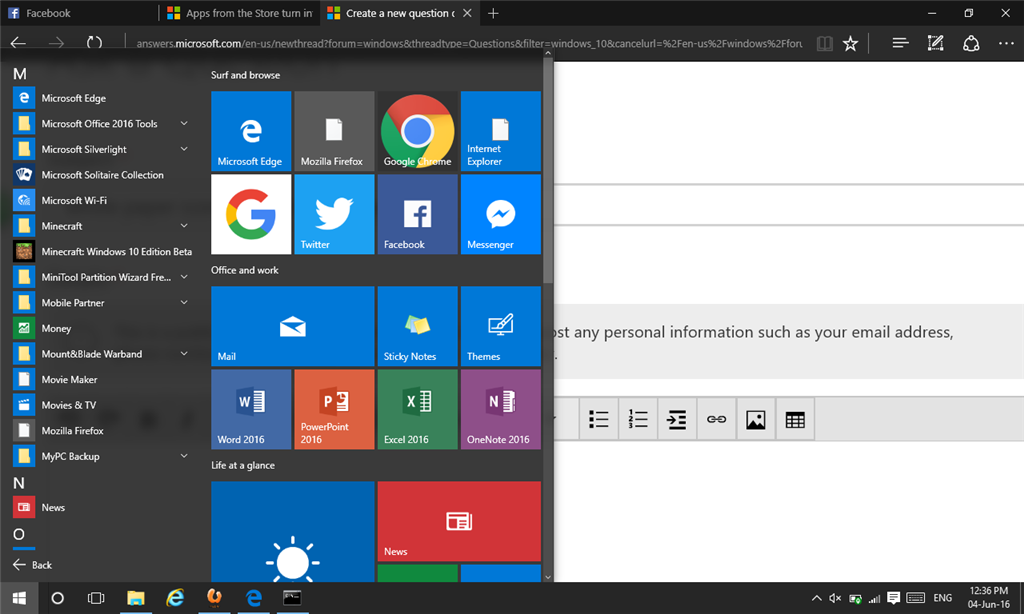Launch the Word 2016 tile
Image resolution: width=1024 pixels, height=614 pixels.
coord(251,409)
